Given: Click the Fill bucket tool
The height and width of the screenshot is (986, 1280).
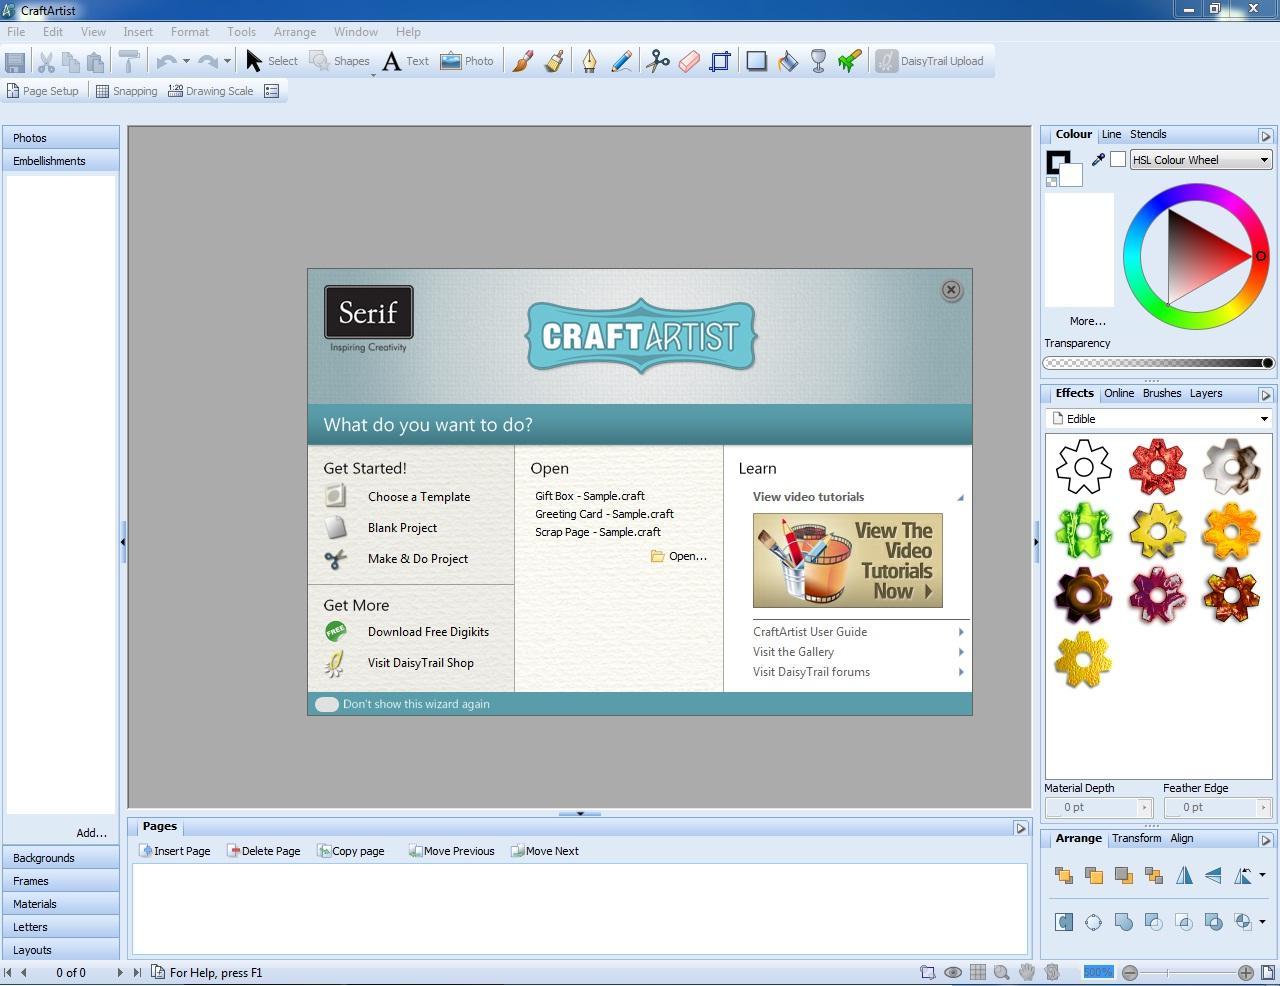Looking at the screenshot, I should pos(788,61).
